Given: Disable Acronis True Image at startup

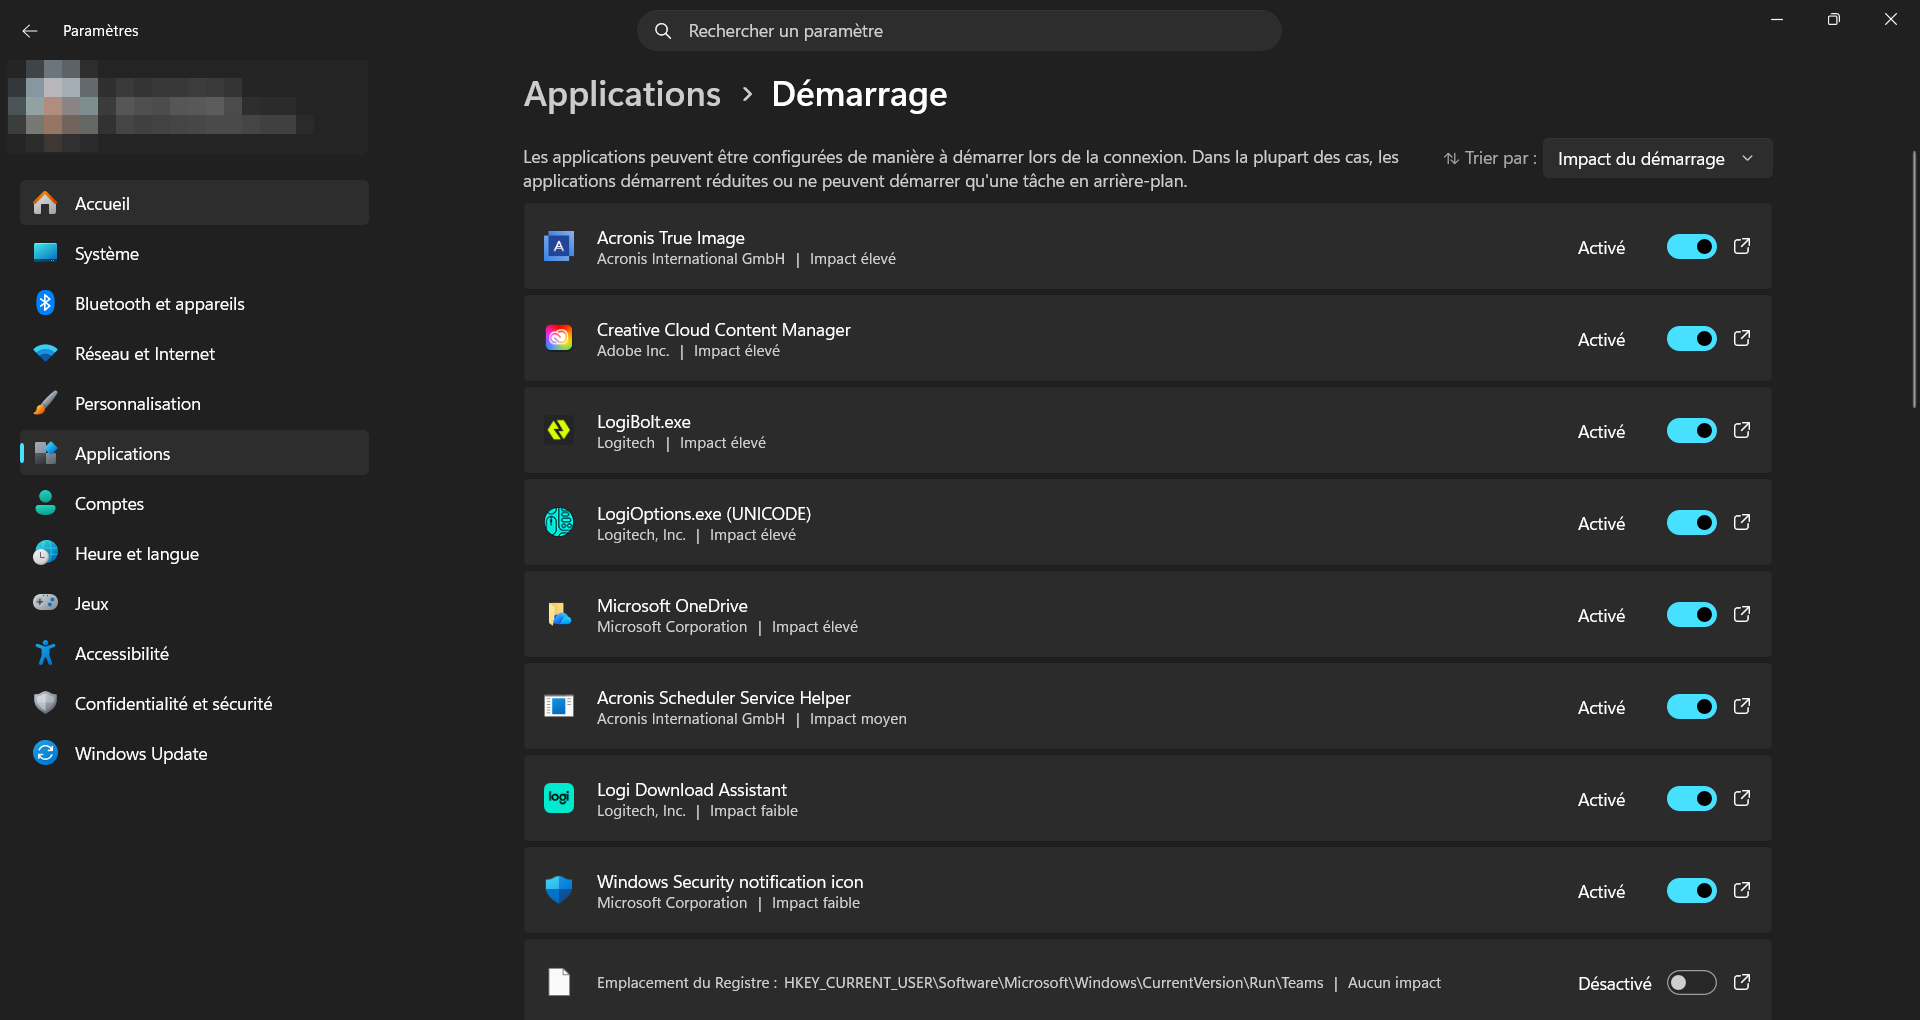Looking at the screenshot, I should click(1691, 246).
